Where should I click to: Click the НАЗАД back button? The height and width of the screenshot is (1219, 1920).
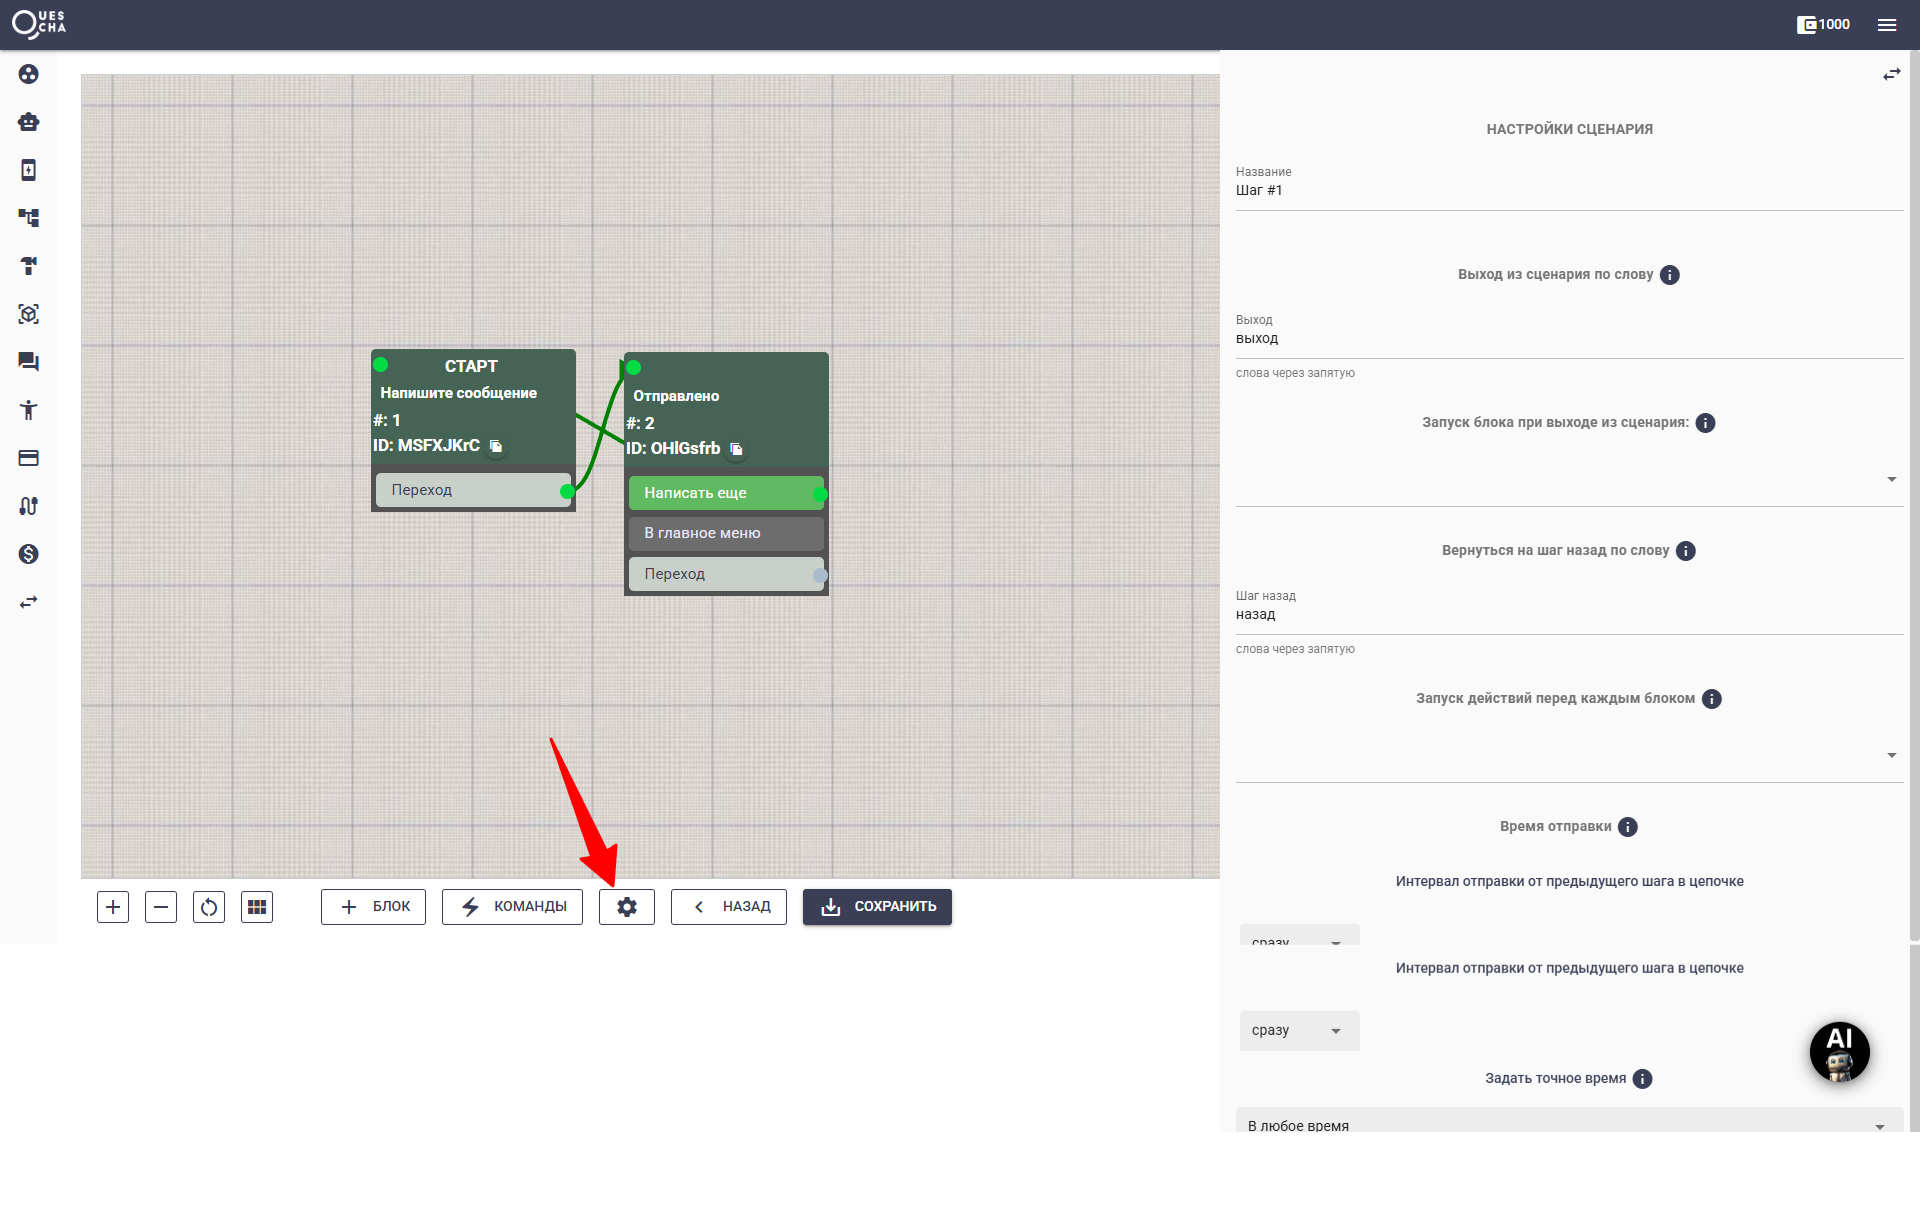pyautogui.click(x=729, y=907)
